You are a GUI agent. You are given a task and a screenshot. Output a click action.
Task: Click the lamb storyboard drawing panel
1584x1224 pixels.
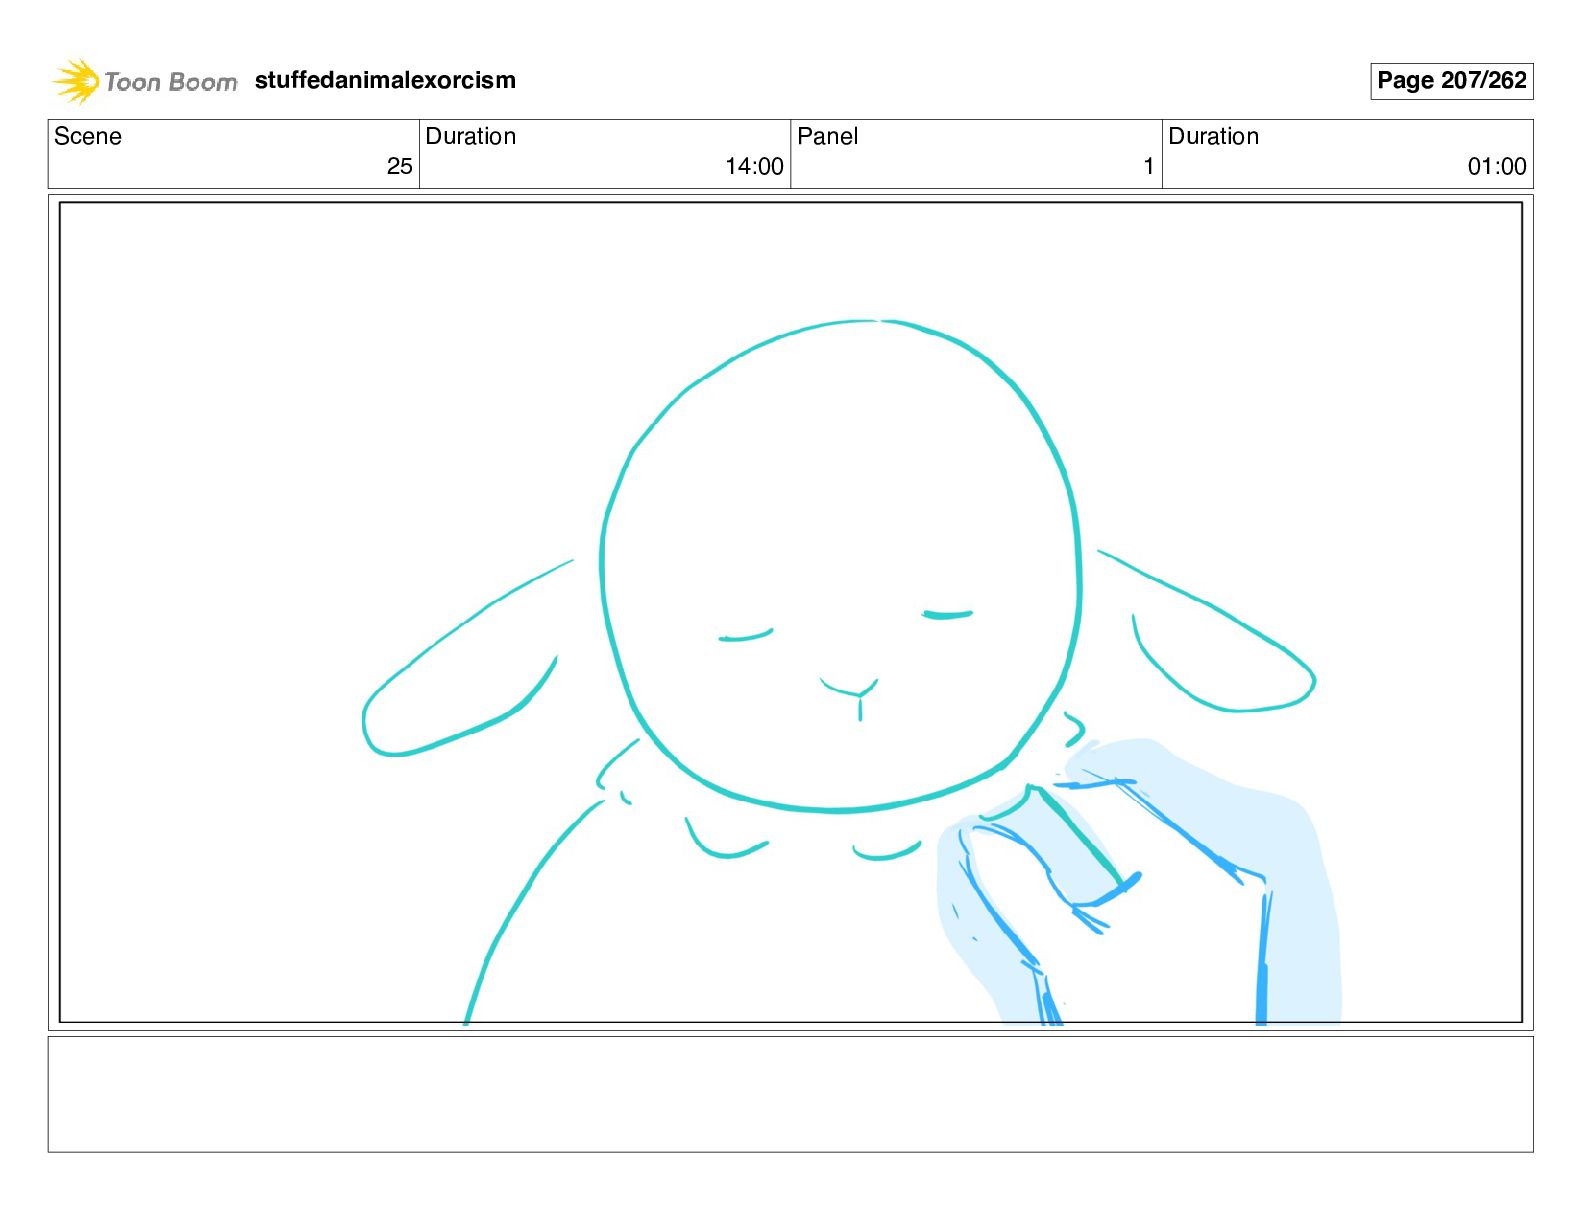pos(791,612)
